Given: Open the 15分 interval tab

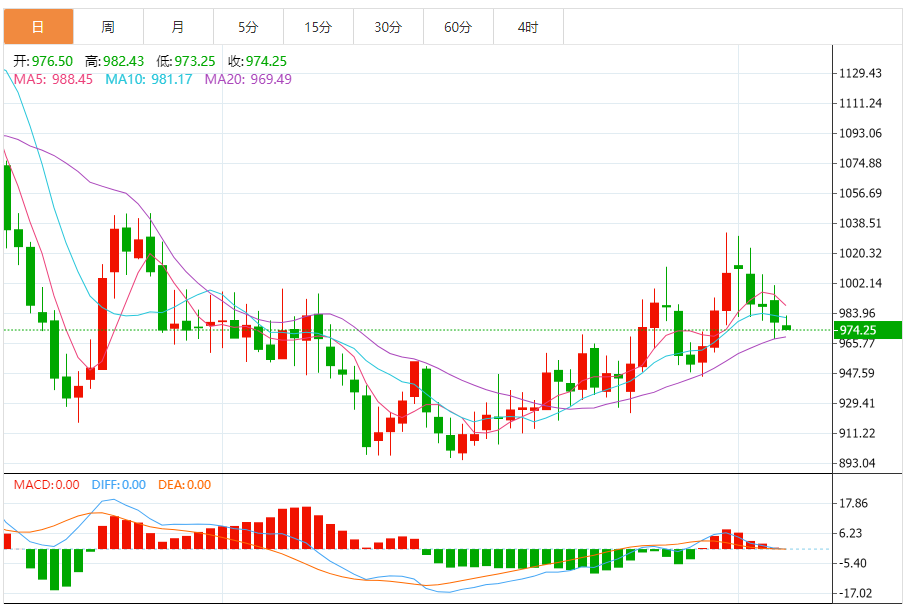Looking at the screenshot, I should (318, 27).
